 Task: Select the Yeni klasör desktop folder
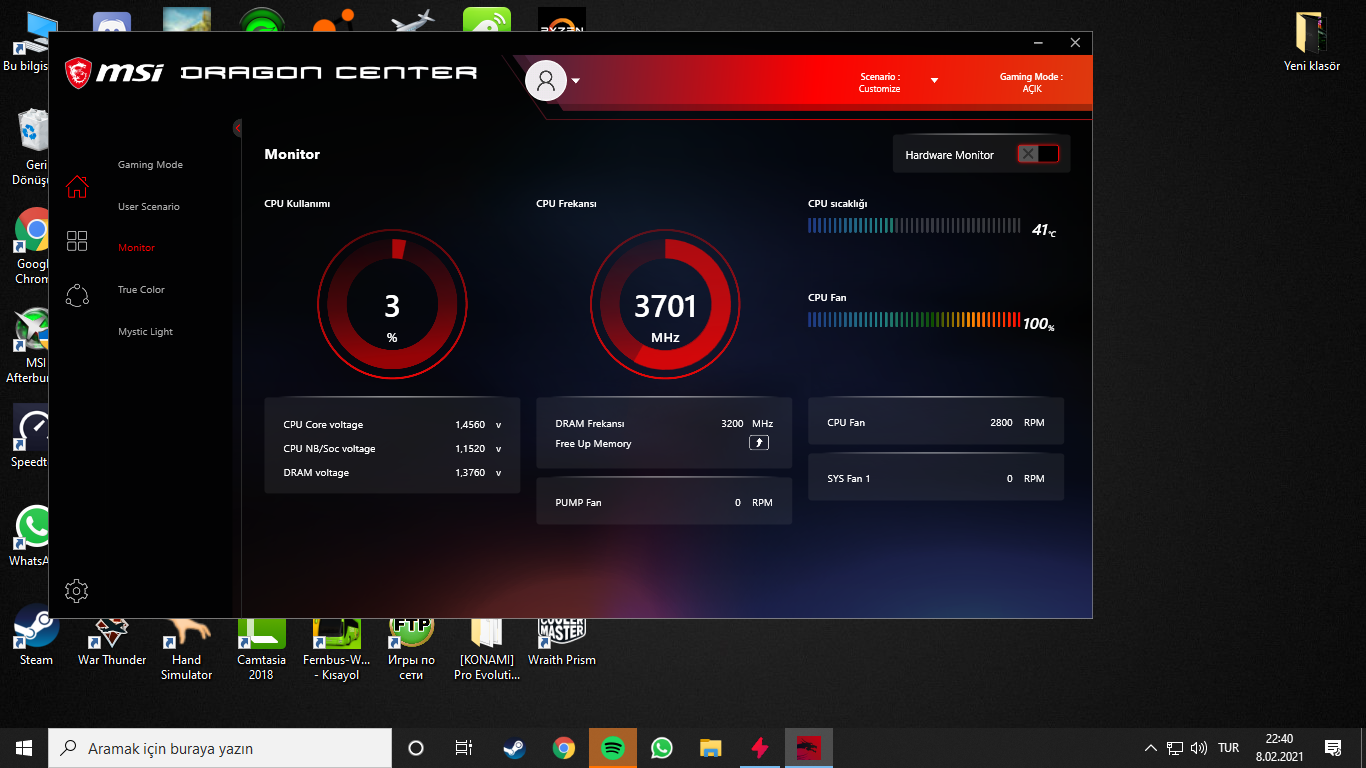pyautogui.click(x=1312, y=41)
